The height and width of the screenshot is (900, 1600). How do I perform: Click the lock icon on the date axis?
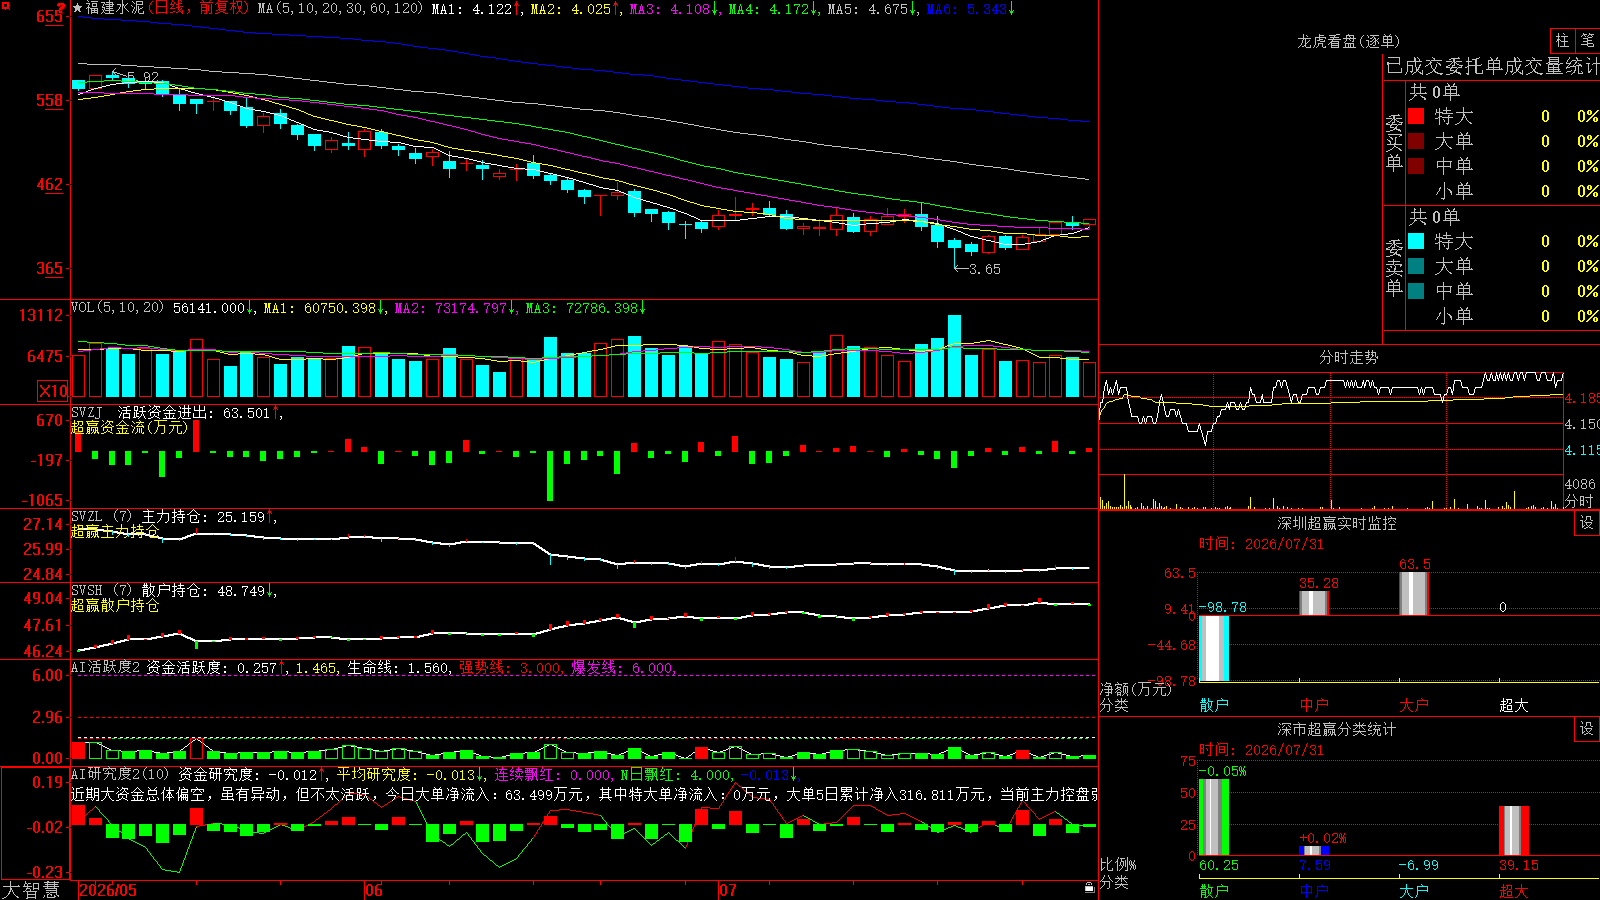pyautogui.click(x=1089, y=887)
